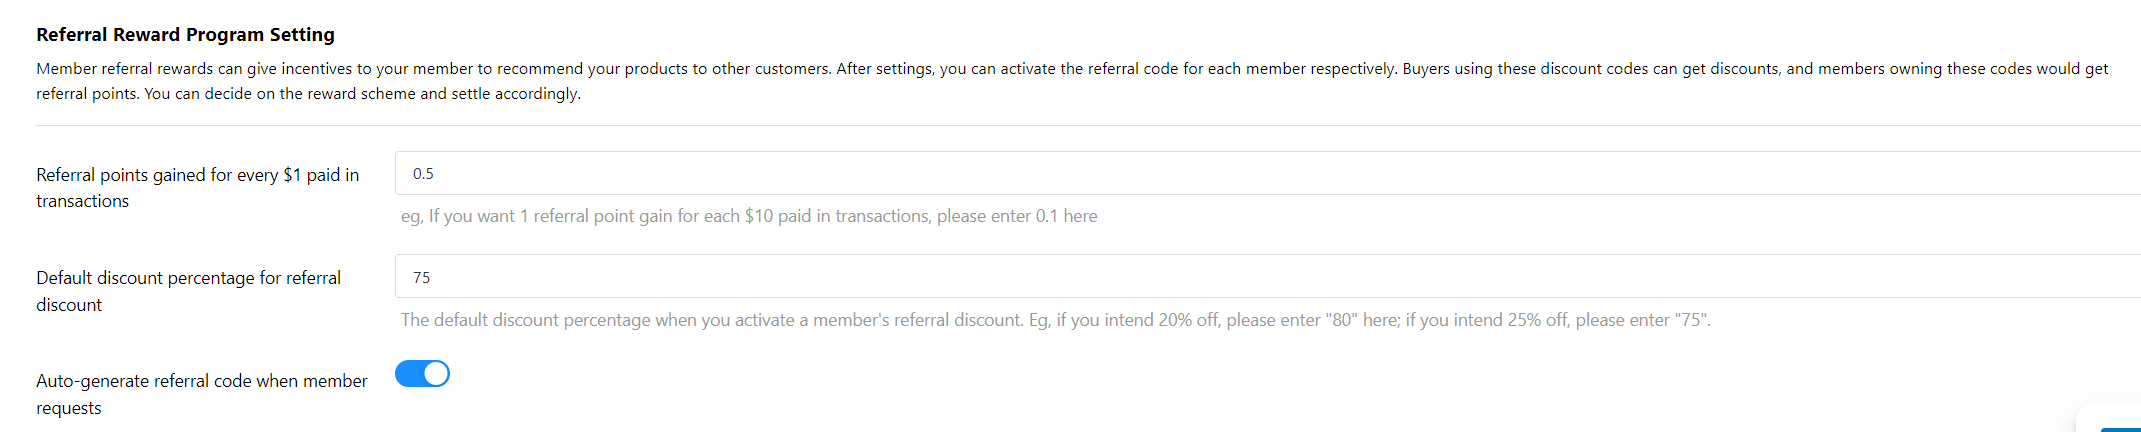Click the hint text beginning "eg, If you want"
This screenshot has height=432, width=2141.
coord(748,216)
